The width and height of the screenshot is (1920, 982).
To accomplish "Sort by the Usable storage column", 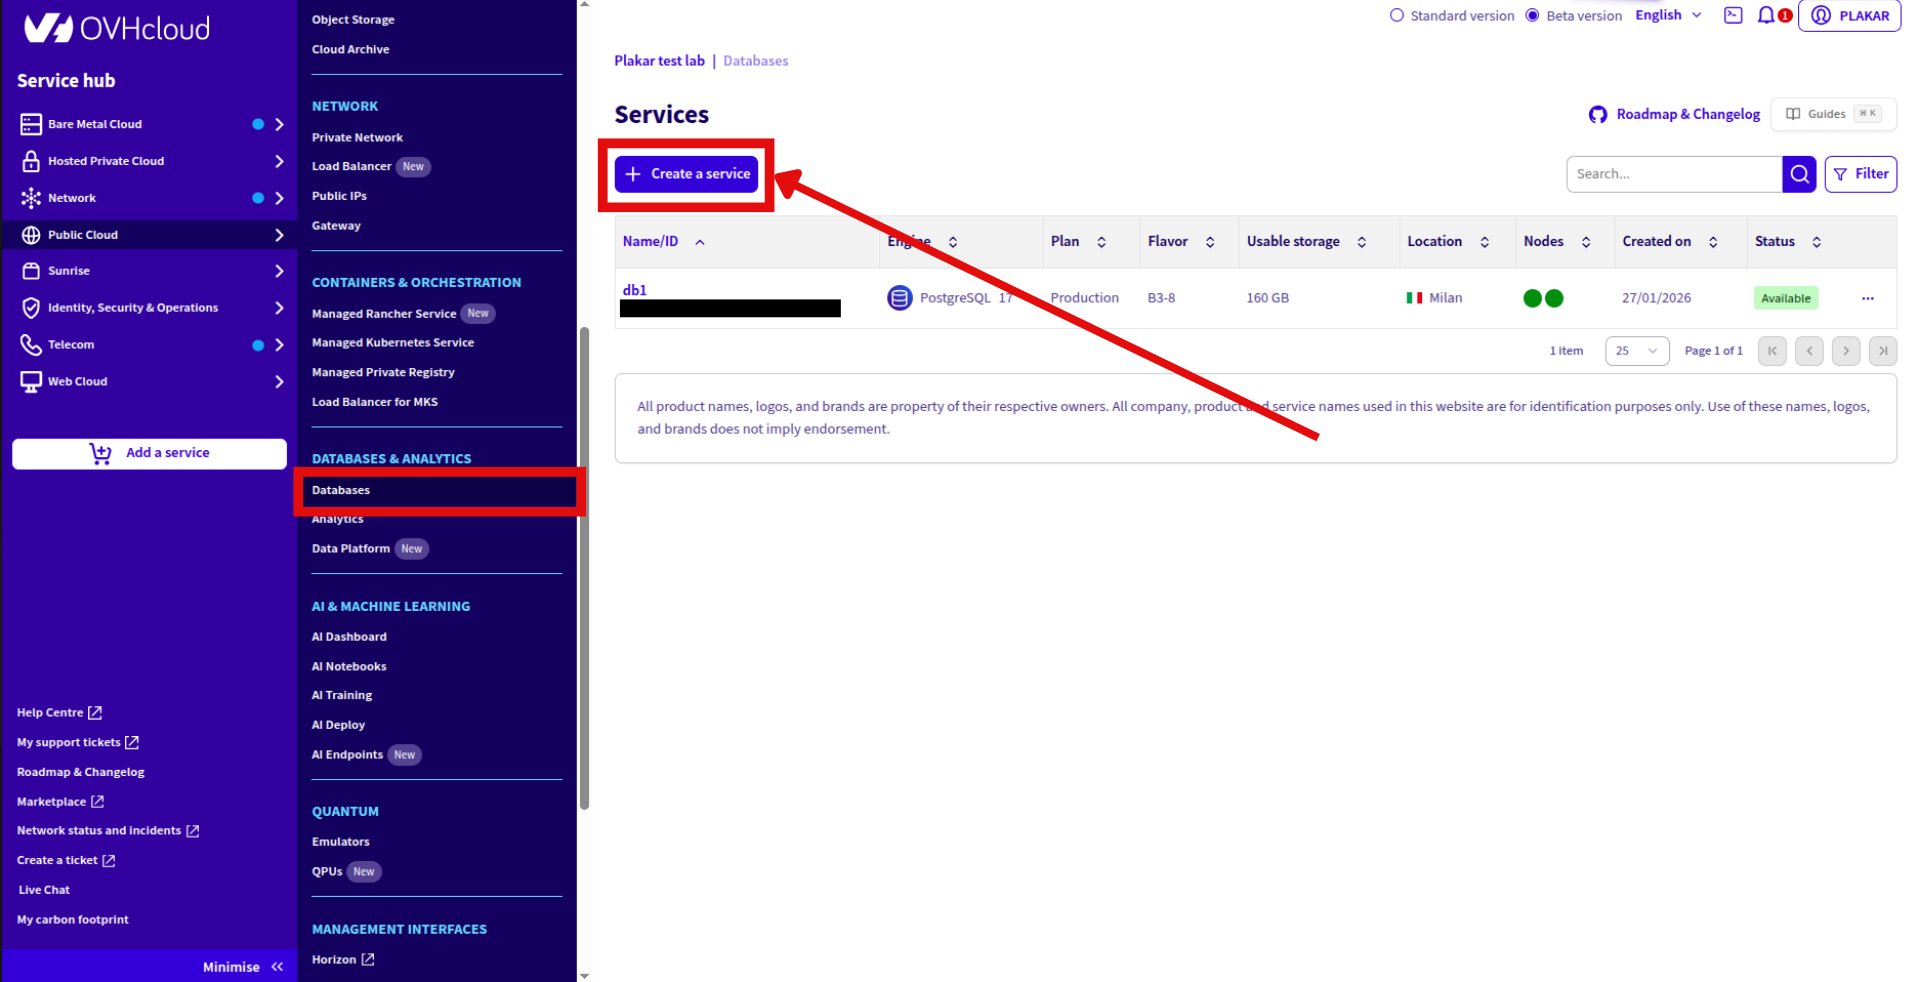I will click(1306, 242).
